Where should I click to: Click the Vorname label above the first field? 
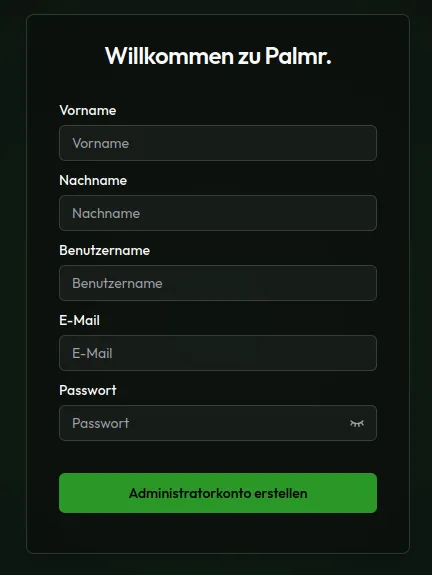88,110
